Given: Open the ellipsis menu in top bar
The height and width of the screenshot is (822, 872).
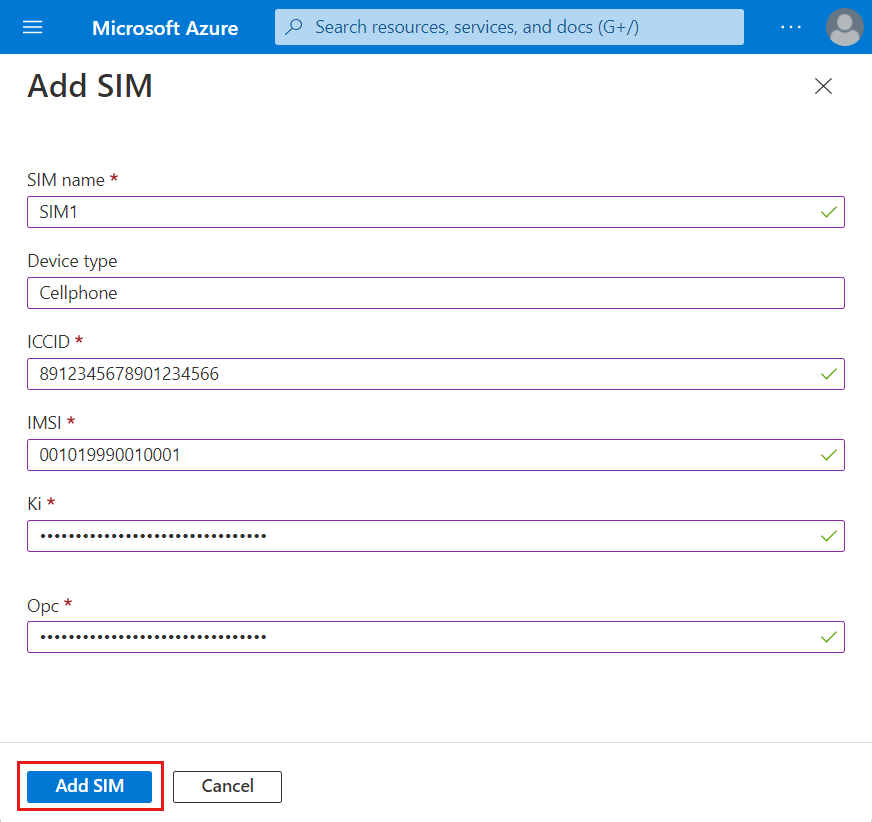Looking at the screenshot, I should click(x=791, y=27).
